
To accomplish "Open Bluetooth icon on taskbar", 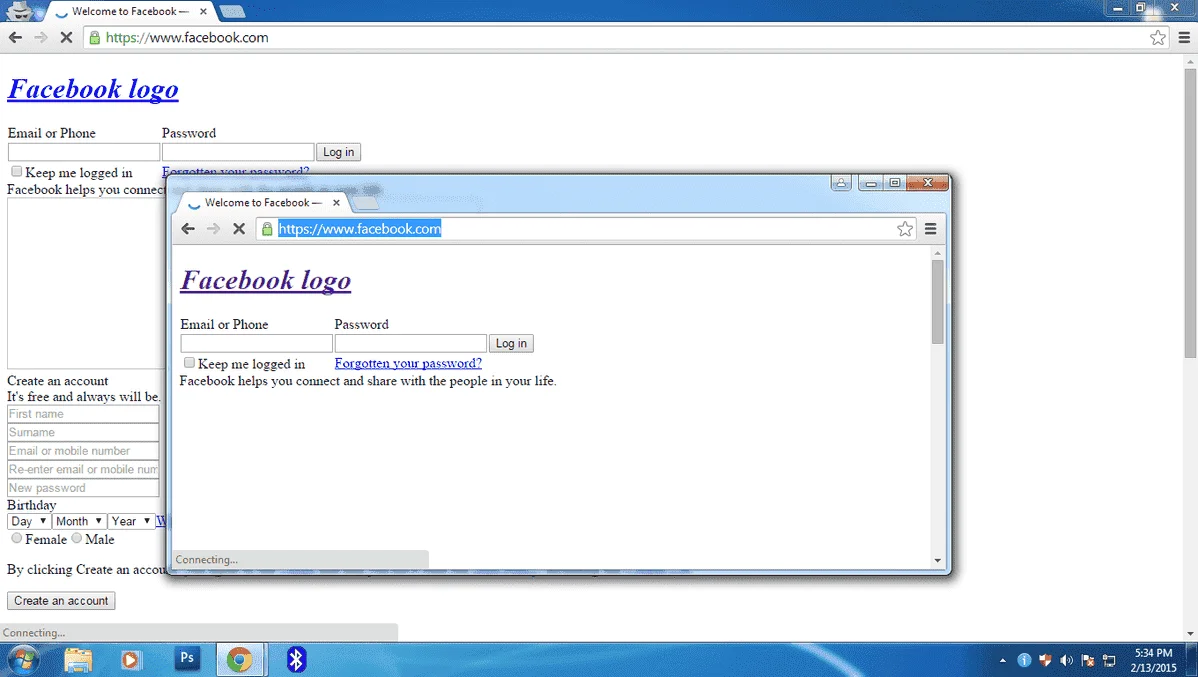I will pyautogui.click(x=296, y=659).
